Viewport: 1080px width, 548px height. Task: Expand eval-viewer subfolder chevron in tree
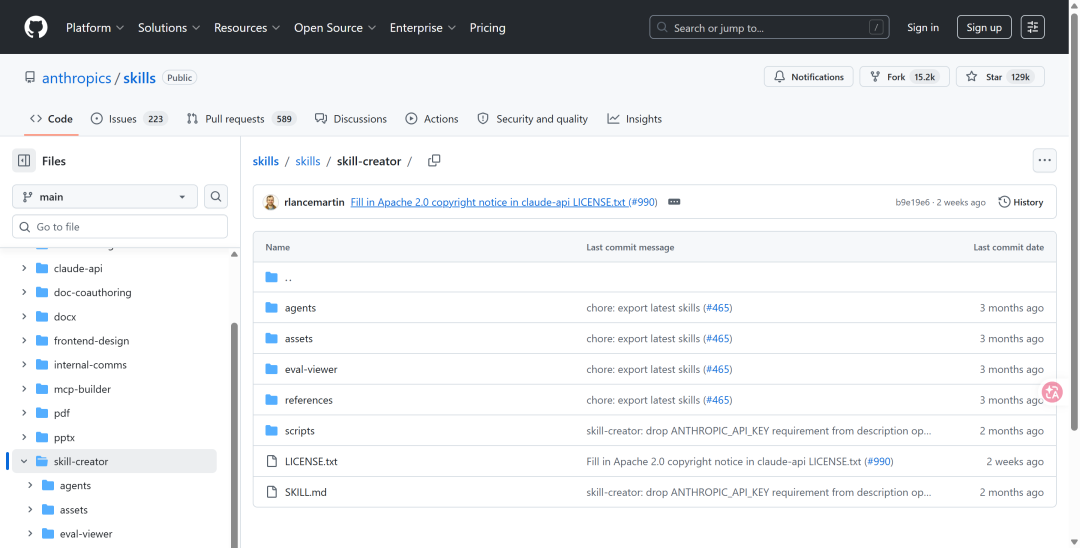[30, 534]
